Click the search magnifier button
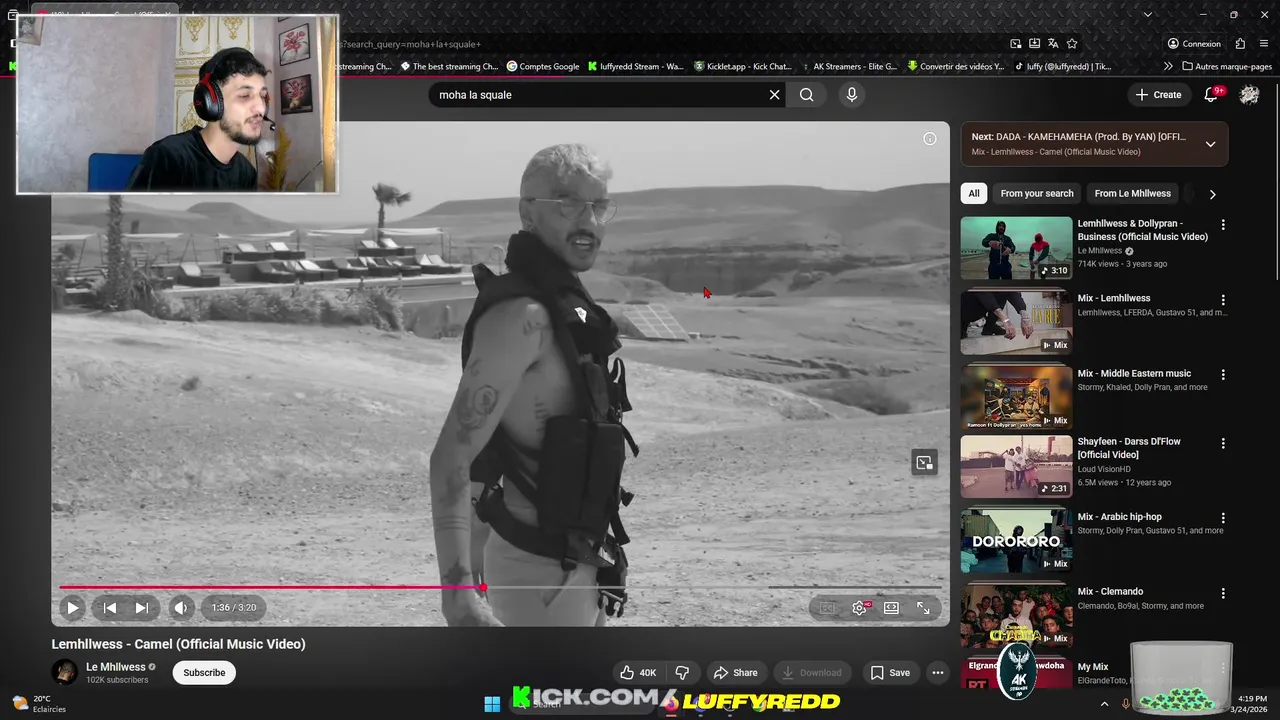Viewport: 1280px width, 720px height. tap(807, 94)
